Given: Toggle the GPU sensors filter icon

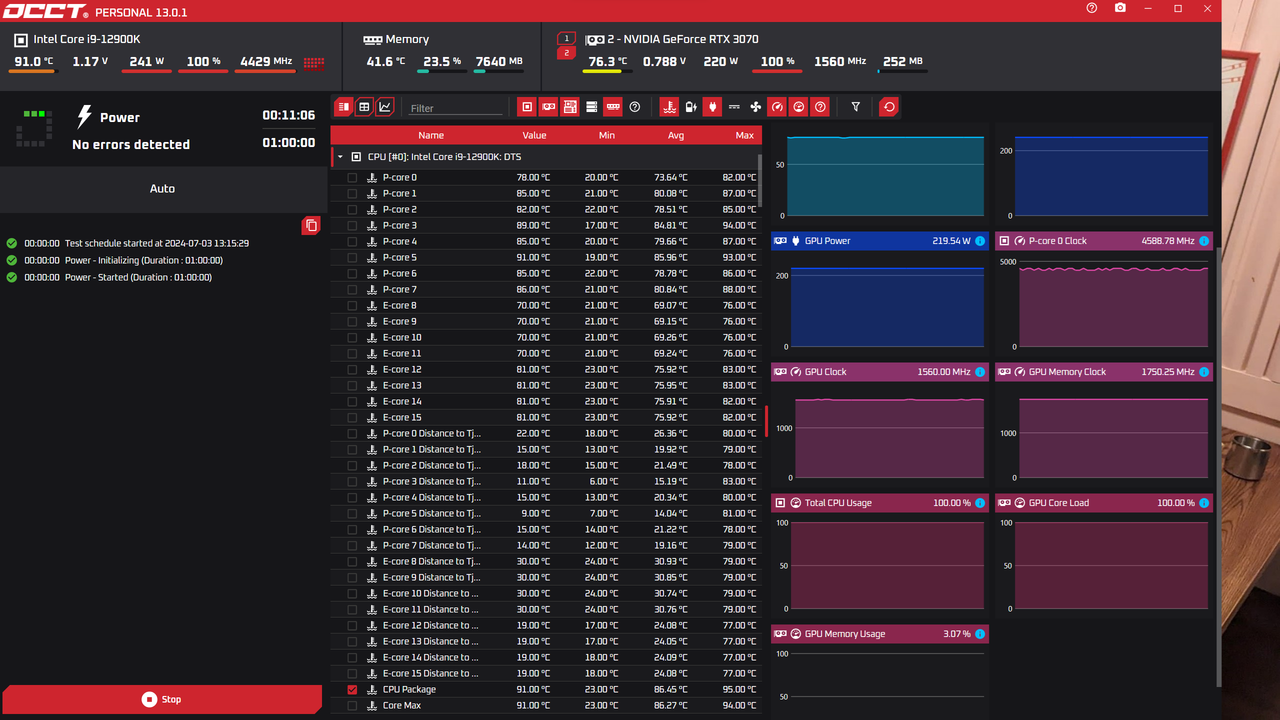Looking at the screenshot, I should point(548,107).
